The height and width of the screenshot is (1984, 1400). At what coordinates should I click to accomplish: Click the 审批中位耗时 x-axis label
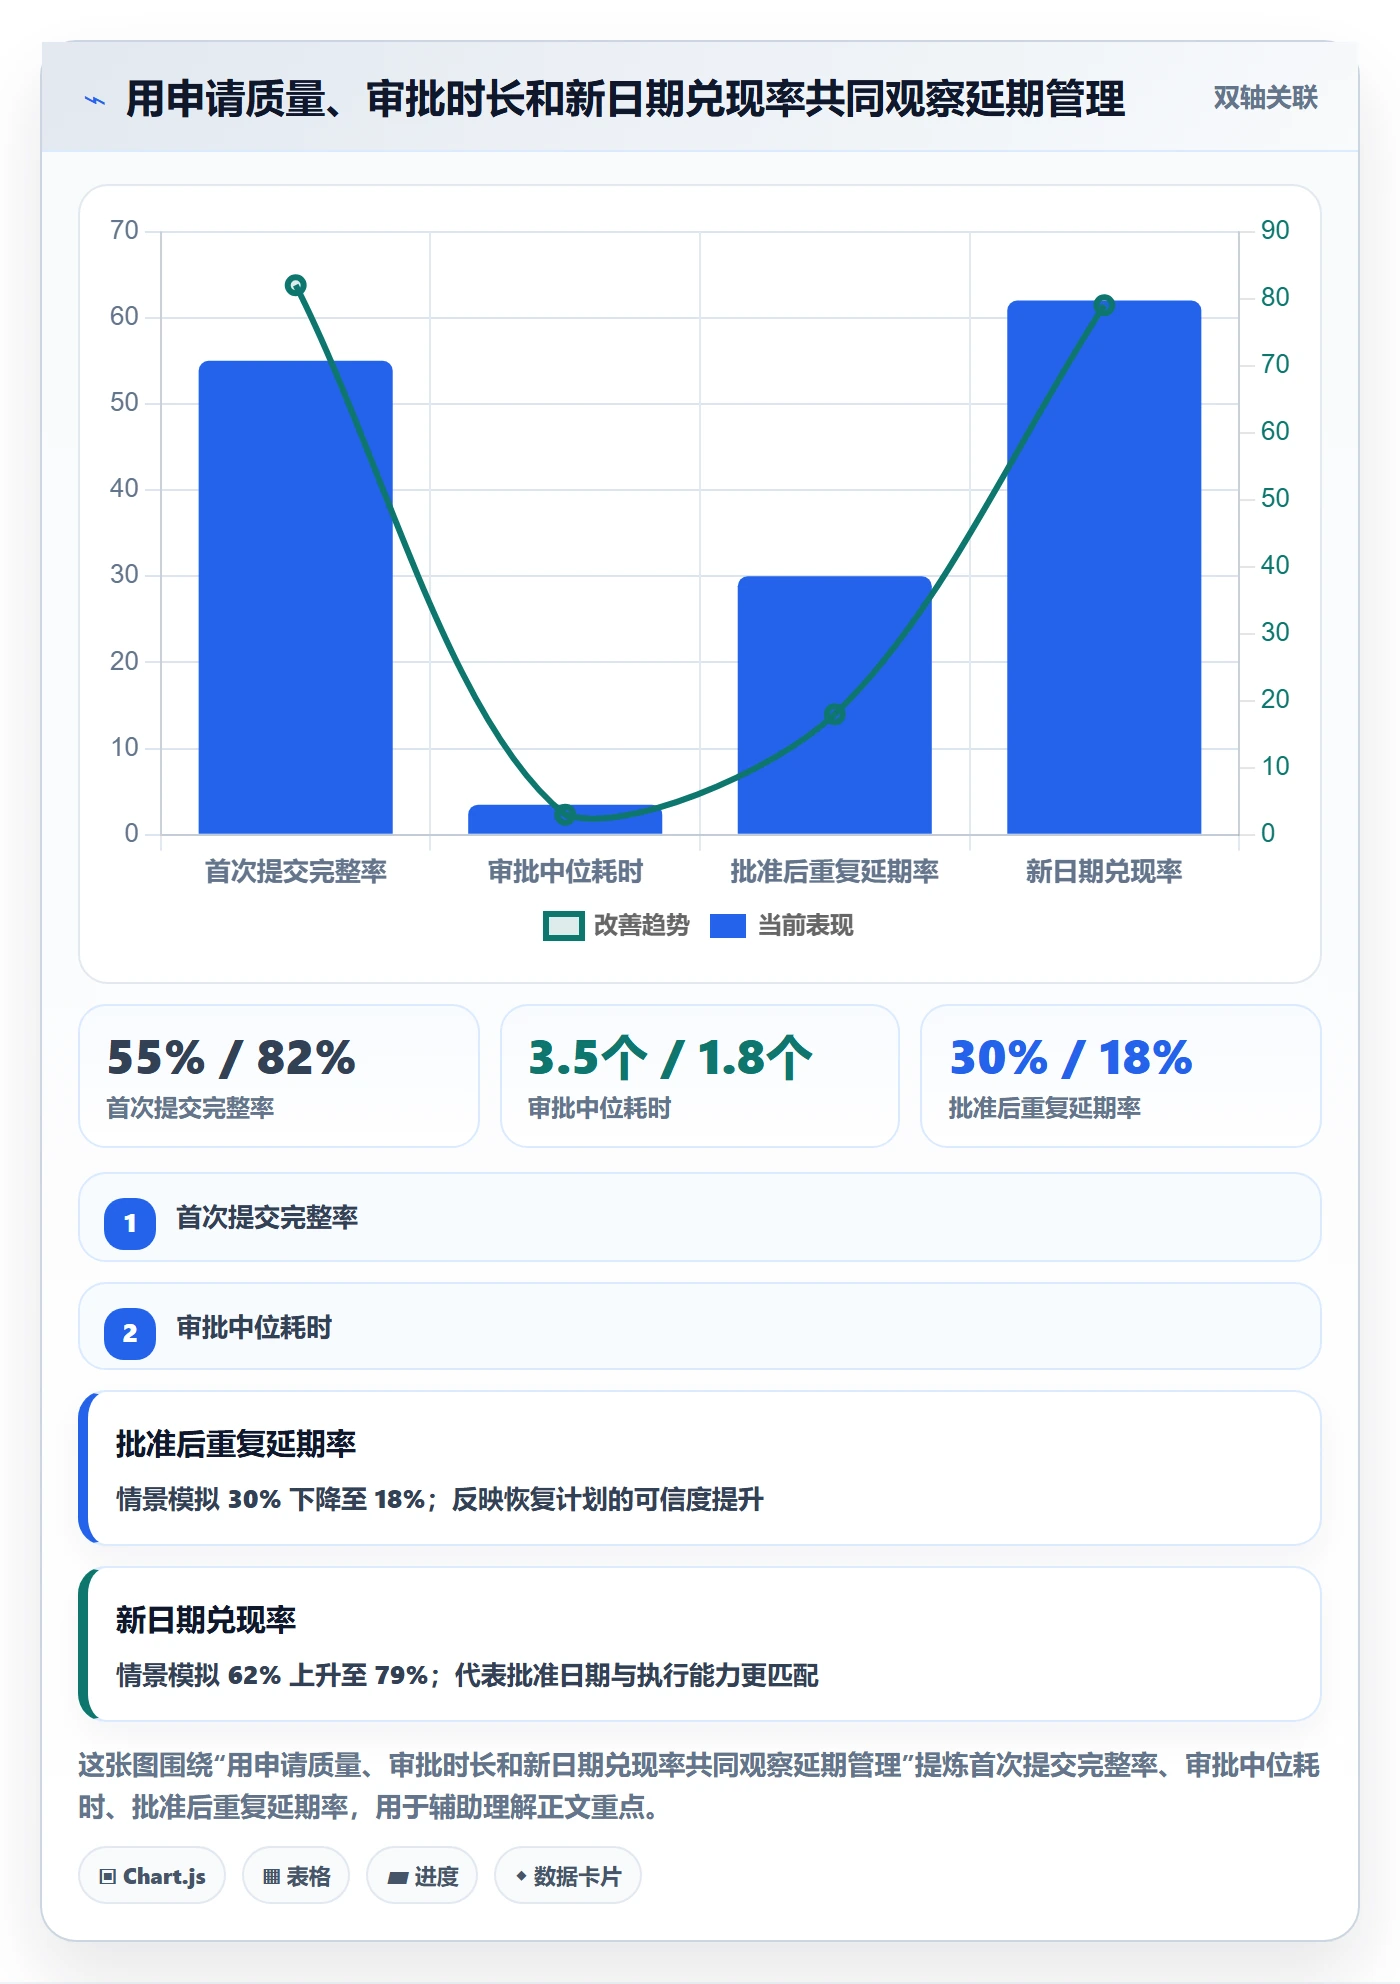[x=565, y=872]
